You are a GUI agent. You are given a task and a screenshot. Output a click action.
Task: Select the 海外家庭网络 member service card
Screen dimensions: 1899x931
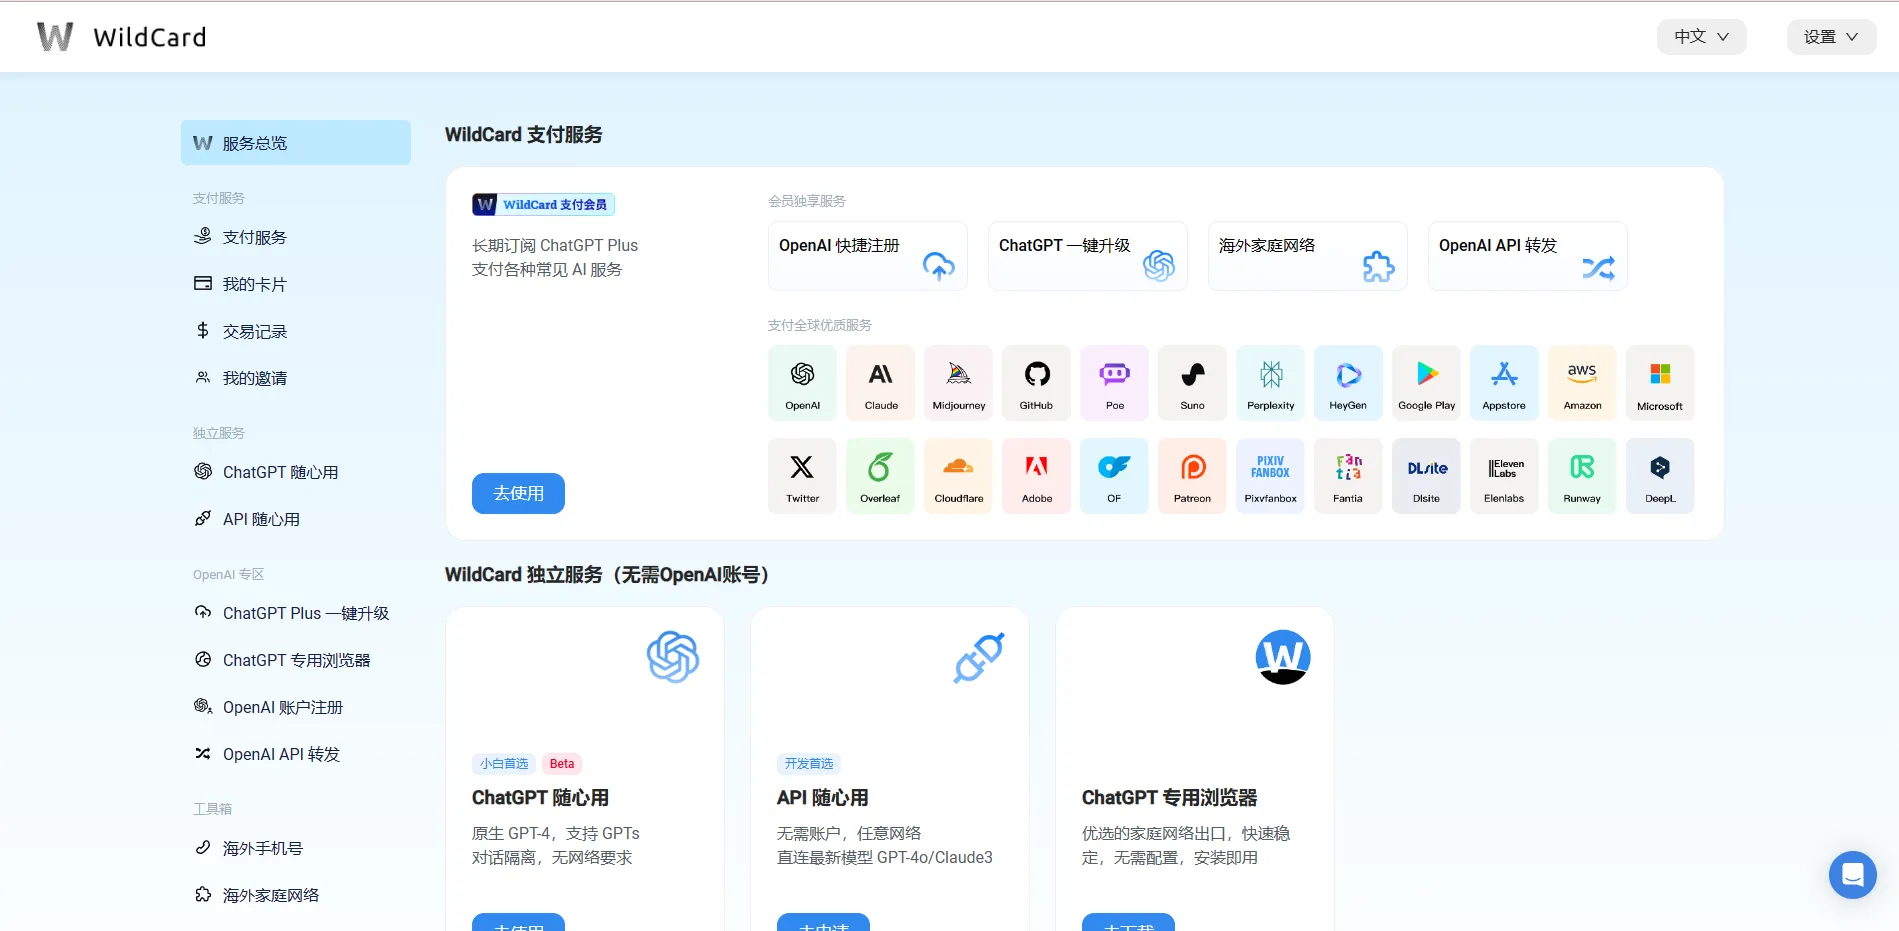click(x=1307, y=256)
